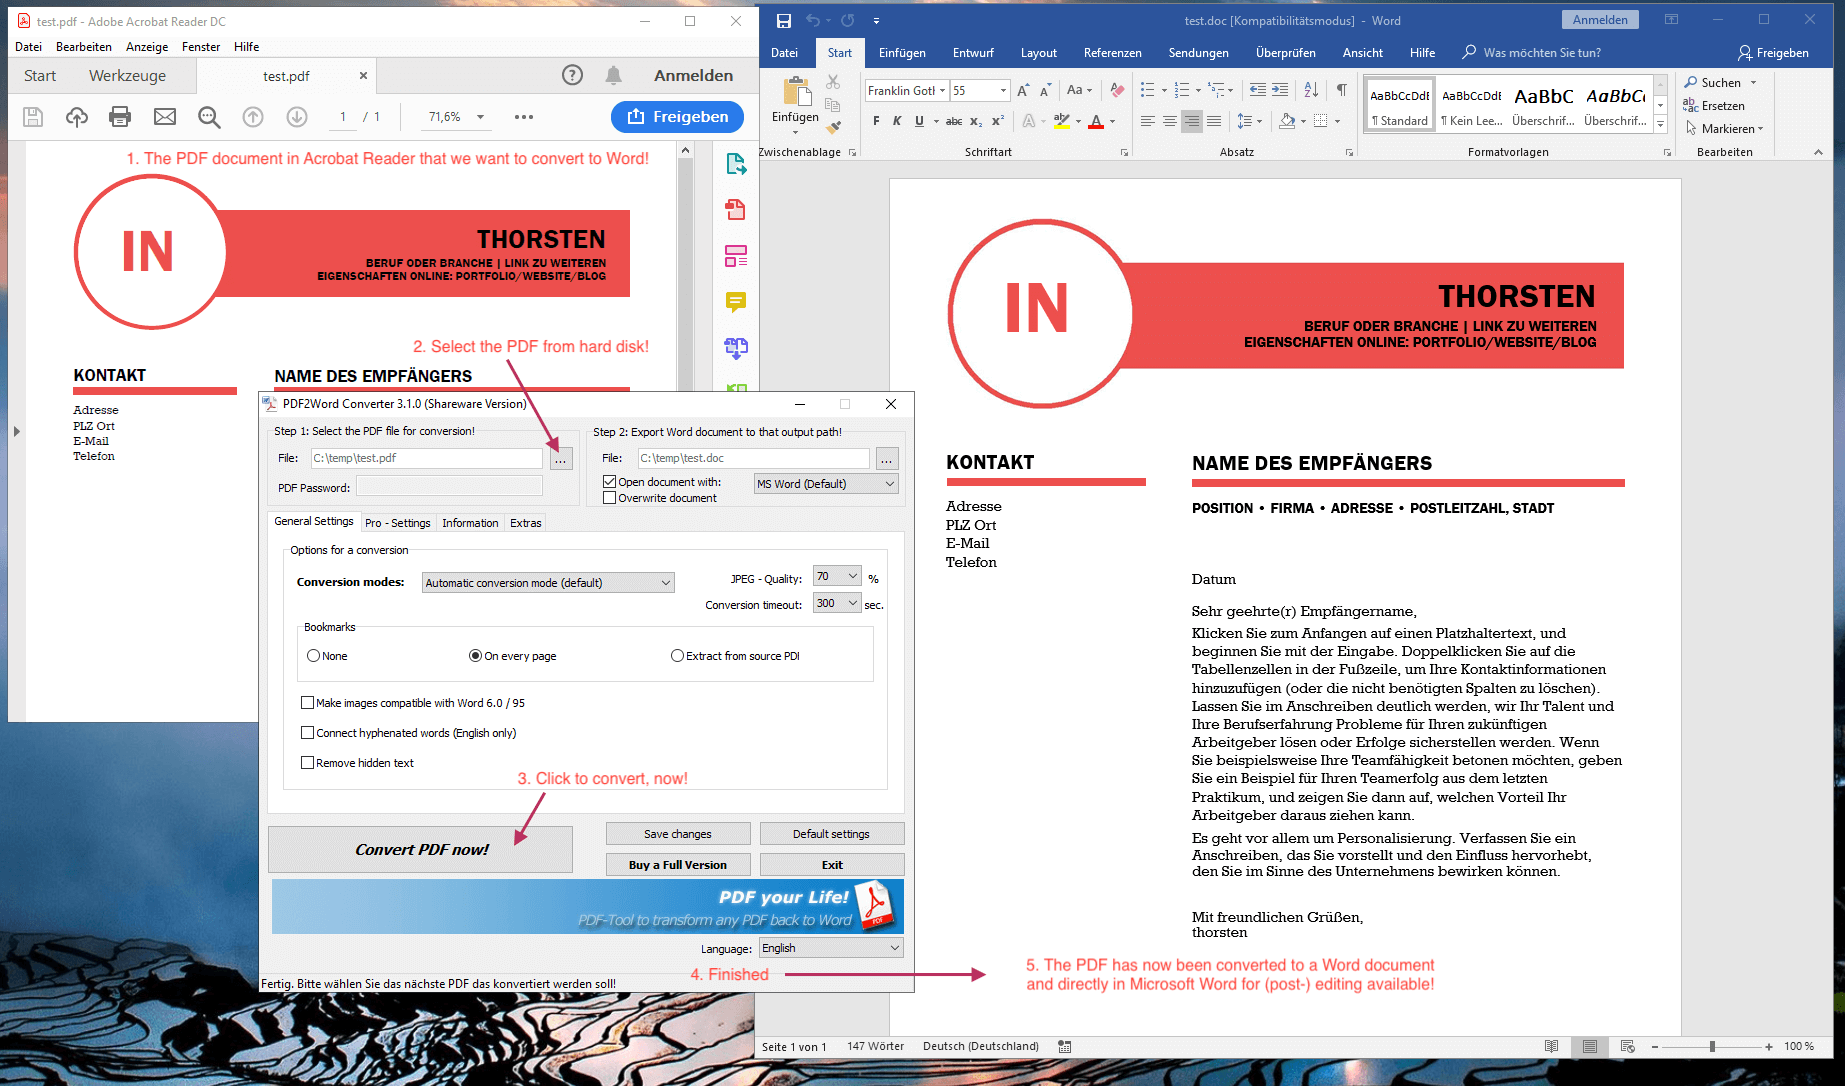The width and height of the screenshot is (1845, 1086).
Task: Check Make images compatible with Word 6.0 / 95
Action: click(x=307, y=703)
